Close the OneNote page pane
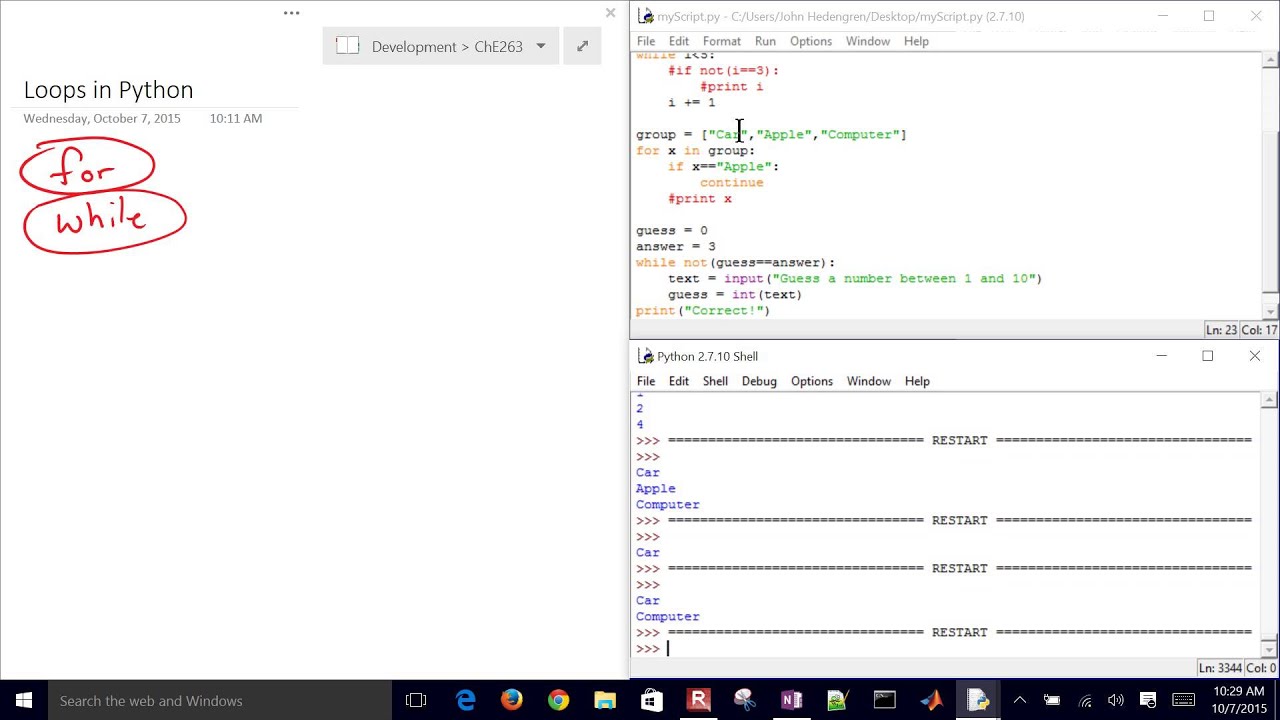Viewport: 1280px width, 720px height. tap(610, 13)
